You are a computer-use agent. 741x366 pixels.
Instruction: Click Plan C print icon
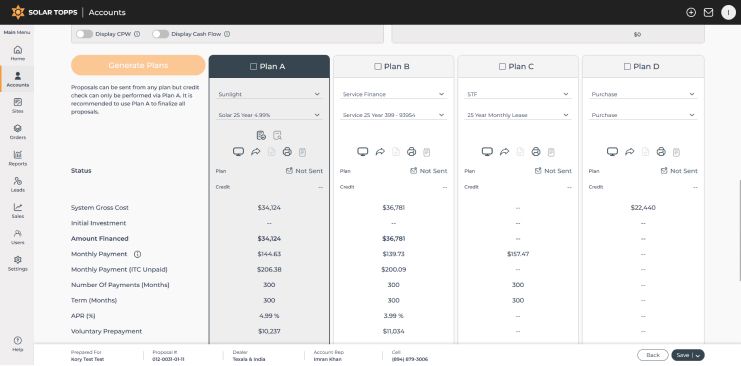535,152
